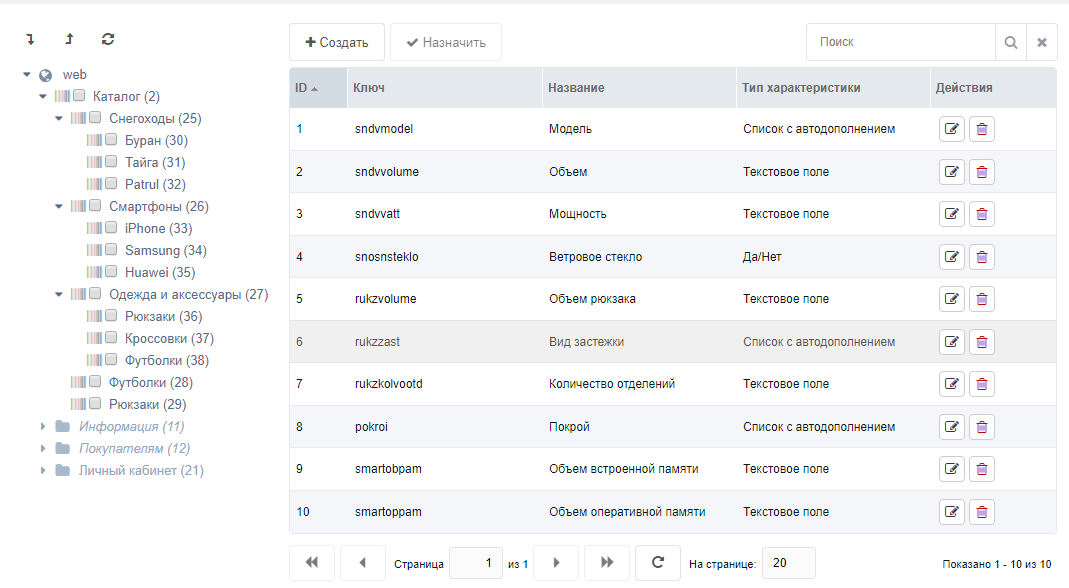The height and width of the screenshot is (588, 1069).
Task: Click the Создать button
Action: click(x=337, y=42)
